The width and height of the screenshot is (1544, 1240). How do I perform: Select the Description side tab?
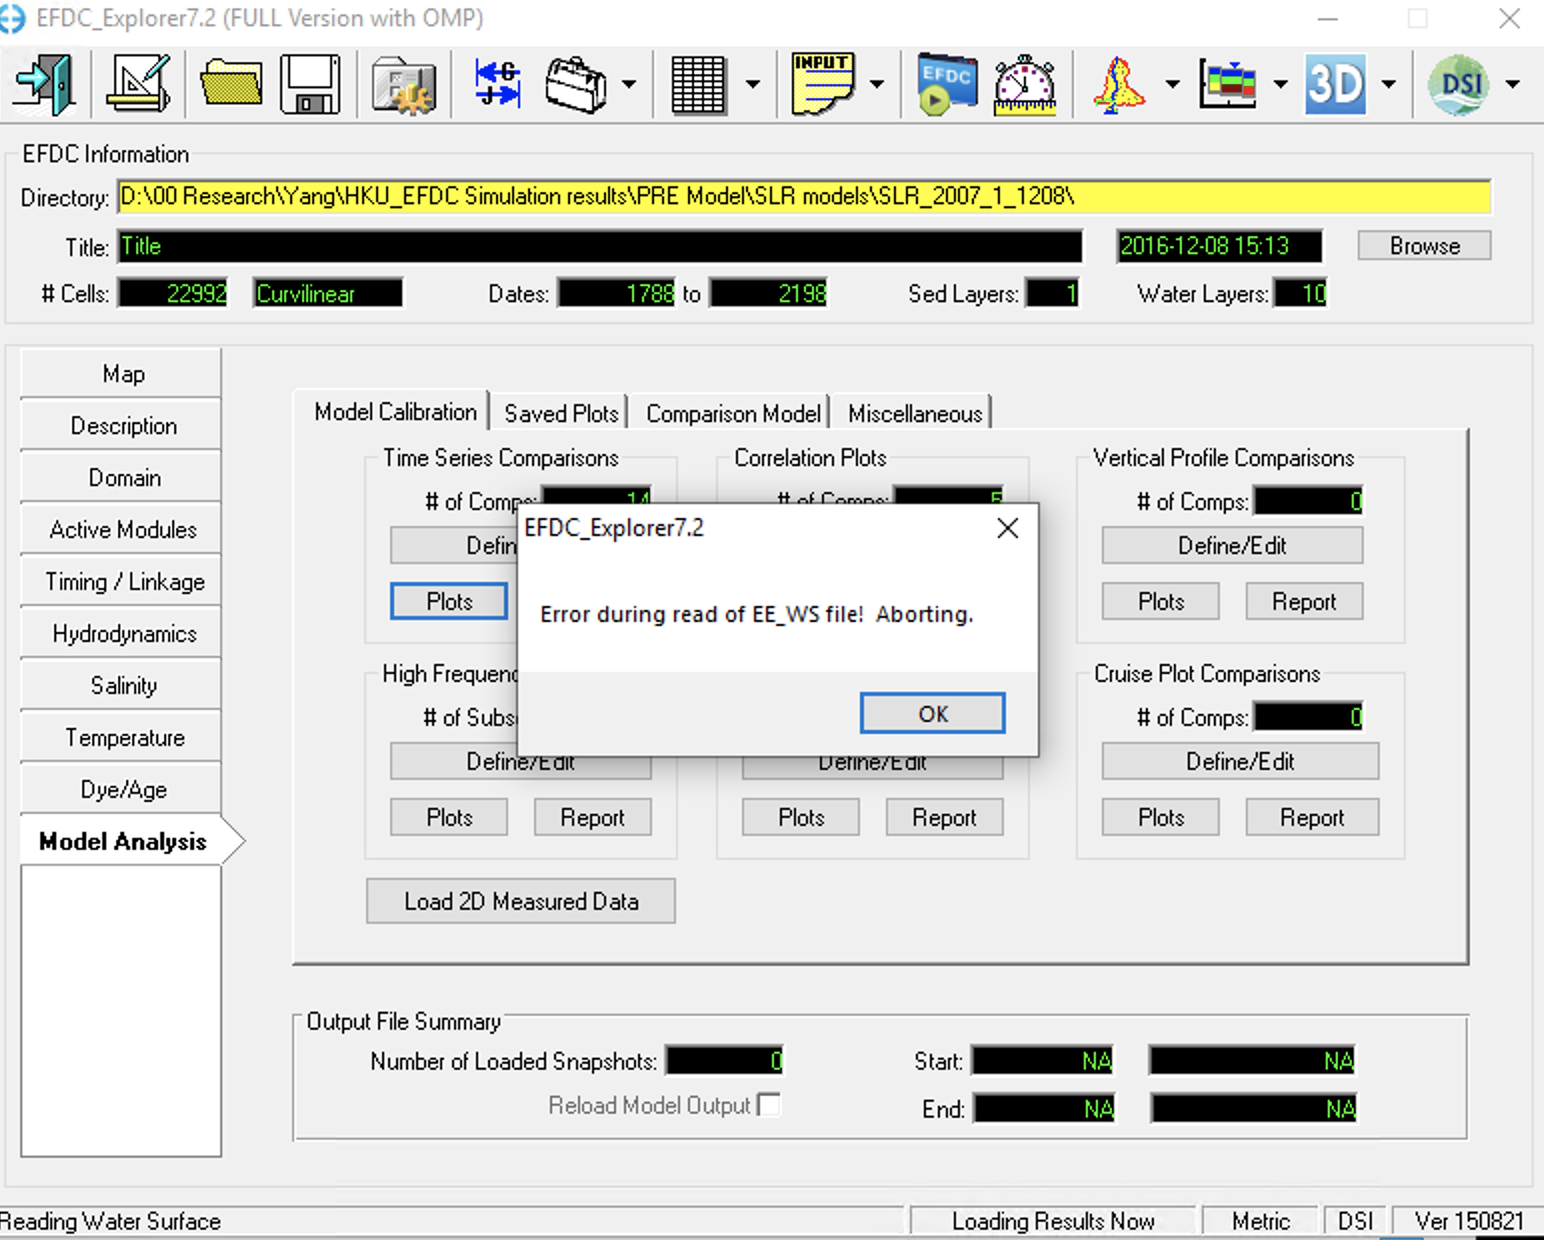coord(122,426)
